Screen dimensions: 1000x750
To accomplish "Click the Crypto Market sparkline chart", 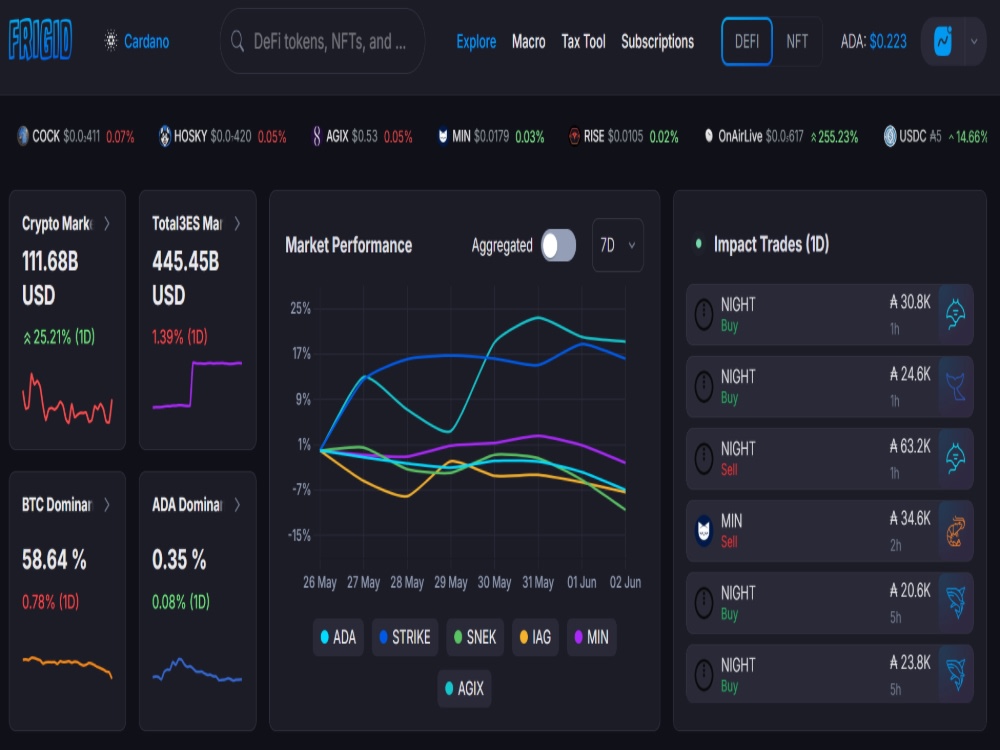I will [x=68, y=399].
